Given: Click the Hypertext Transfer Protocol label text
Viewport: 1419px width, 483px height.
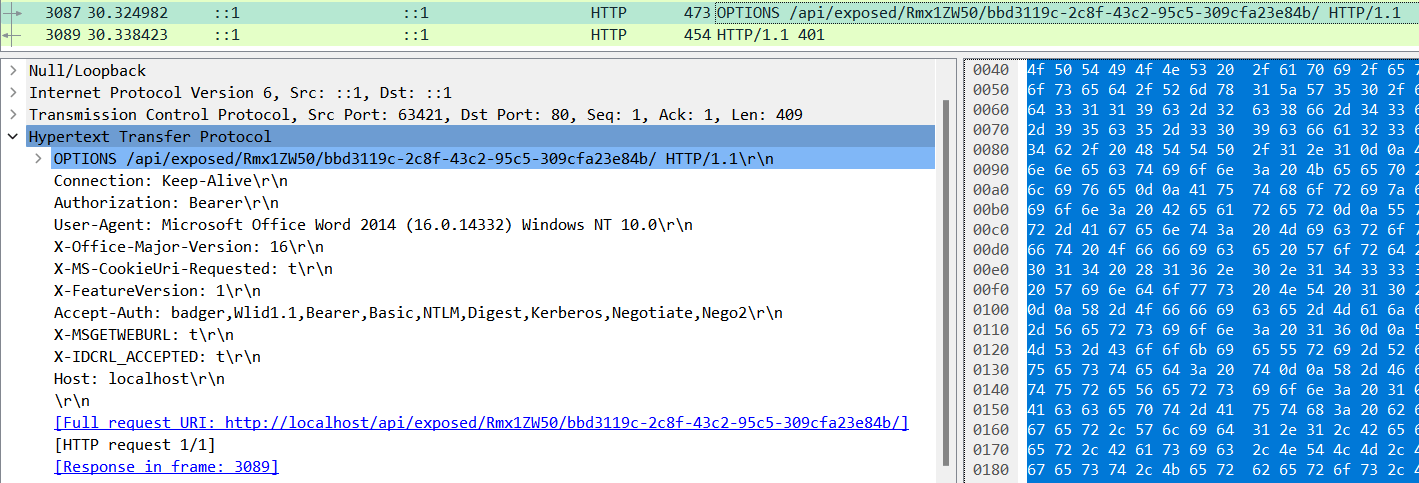Looking at the screenshot, I should coord(150,137).
